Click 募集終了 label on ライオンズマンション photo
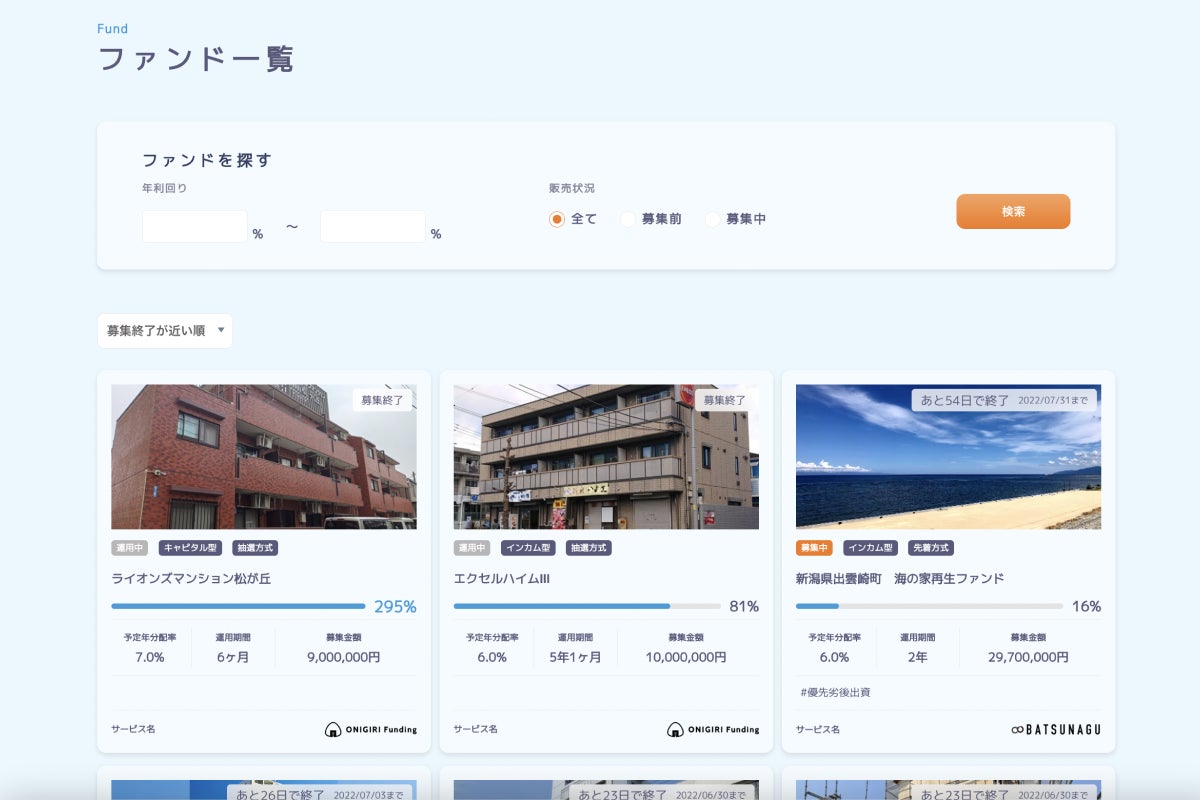1200x800 pixels. click(x=382, y=400)
